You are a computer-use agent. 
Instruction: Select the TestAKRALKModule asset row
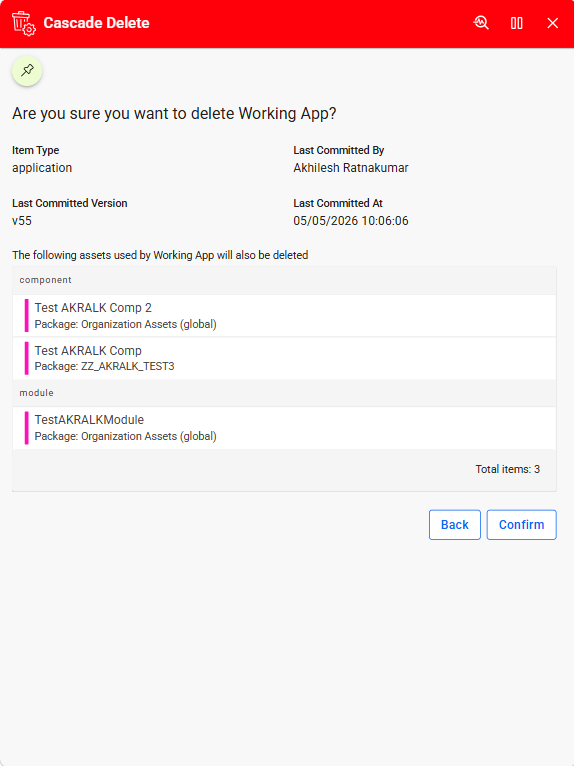pyautogui.click(x=284, y=428)
